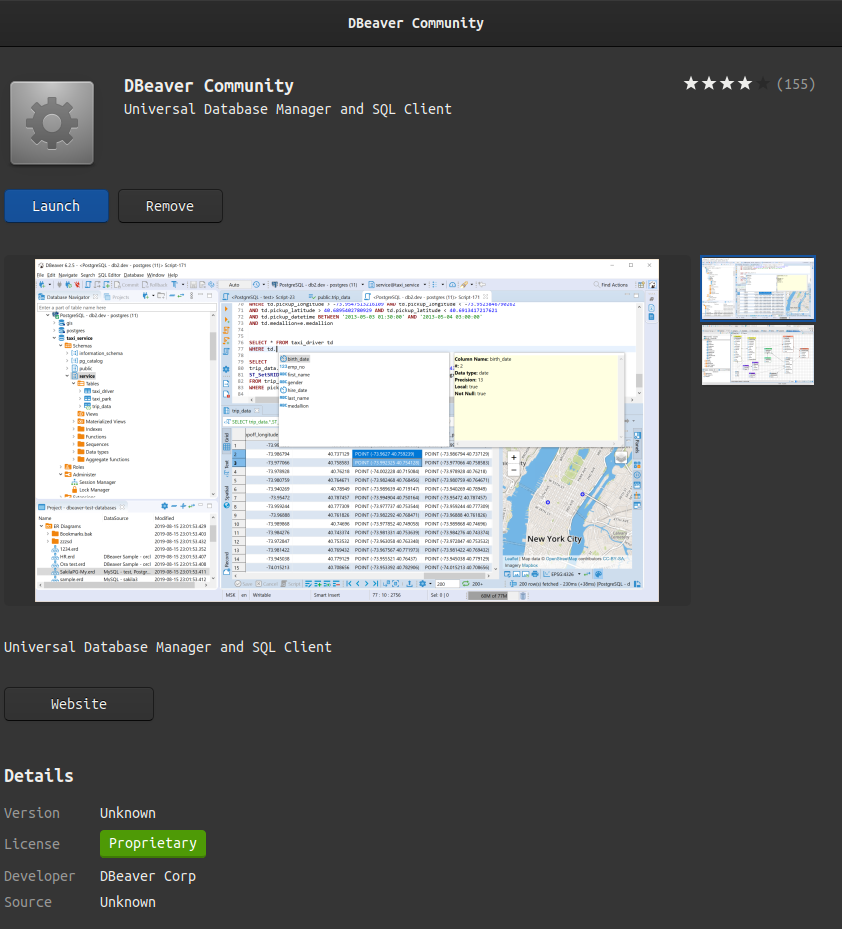Select the Version value Unknown
Viewport: 842px width, 929px height.
click(x=127, y=813)
